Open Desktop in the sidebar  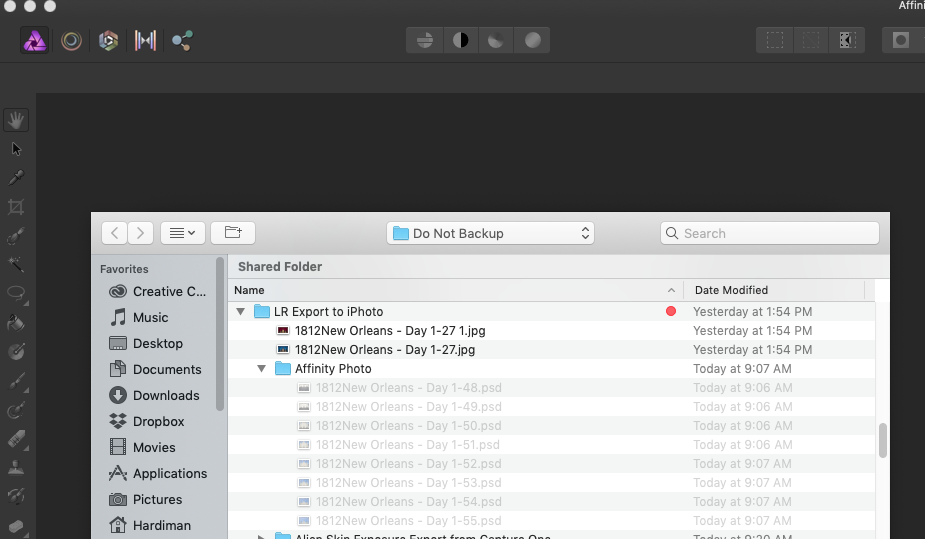pos(146,343)
